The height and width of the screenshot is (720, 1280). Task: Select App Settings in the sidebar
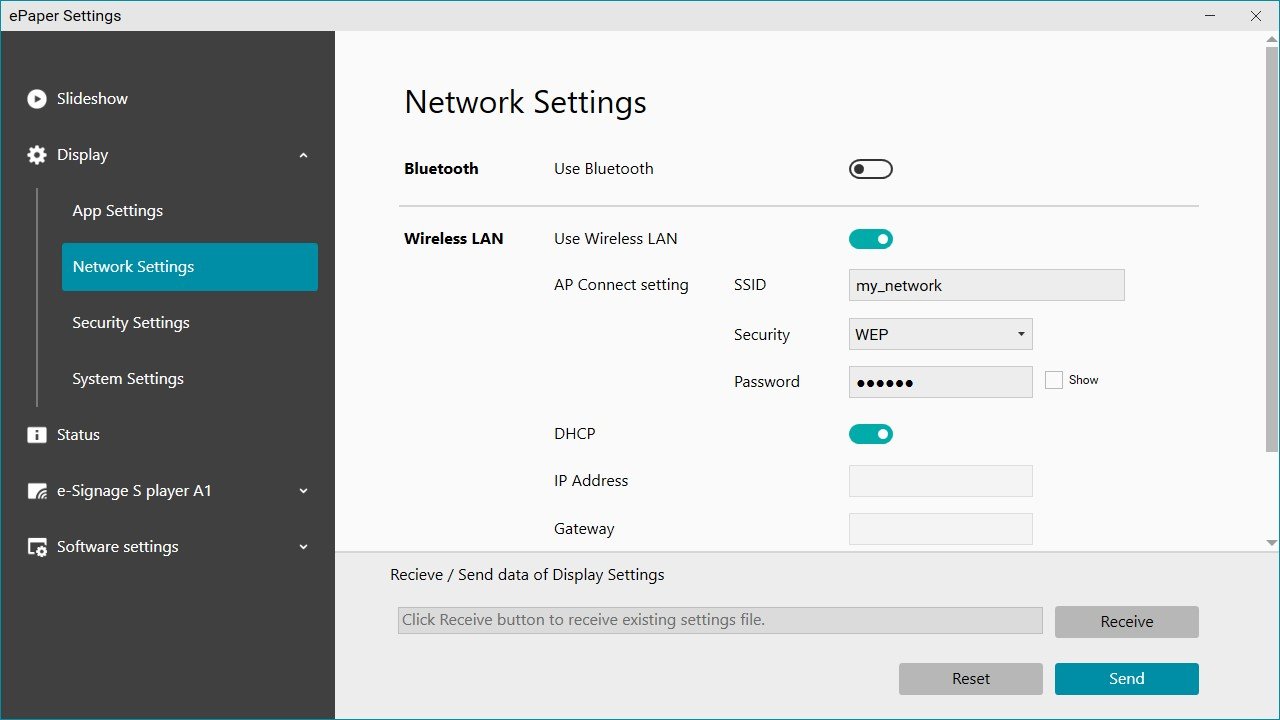click(x=117, y=210)
